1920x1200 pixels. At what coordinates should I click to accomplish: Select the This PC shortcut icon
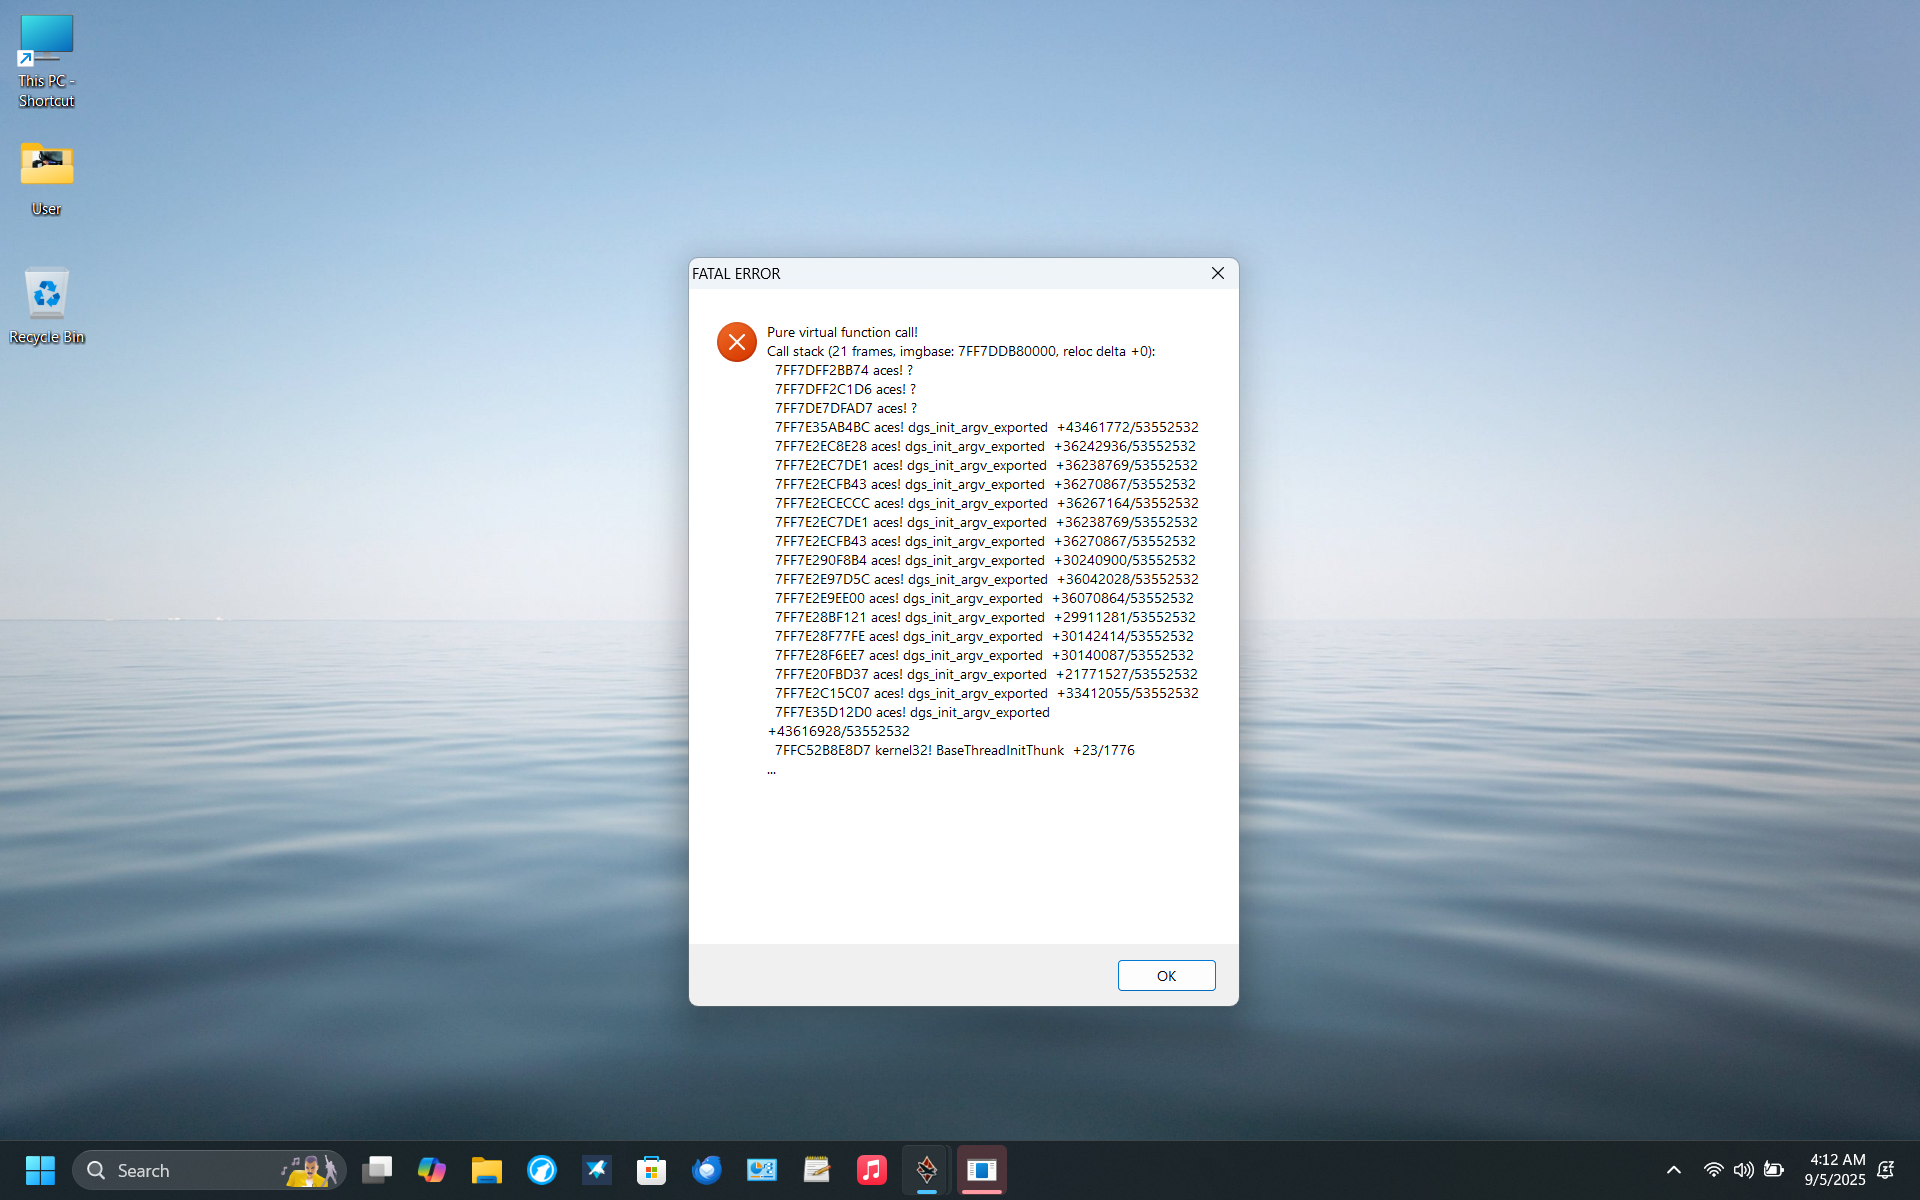(46, 60)
